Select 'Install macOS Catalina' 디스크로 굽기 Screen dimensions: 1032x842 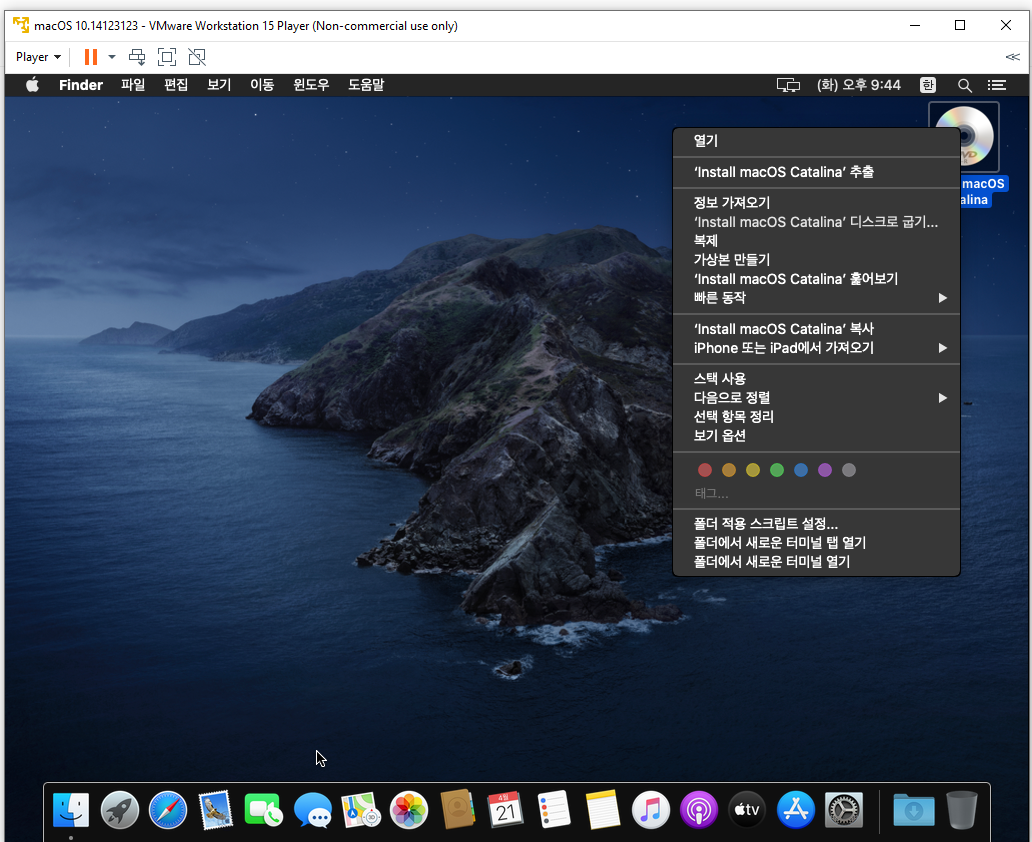pos(816,222)
